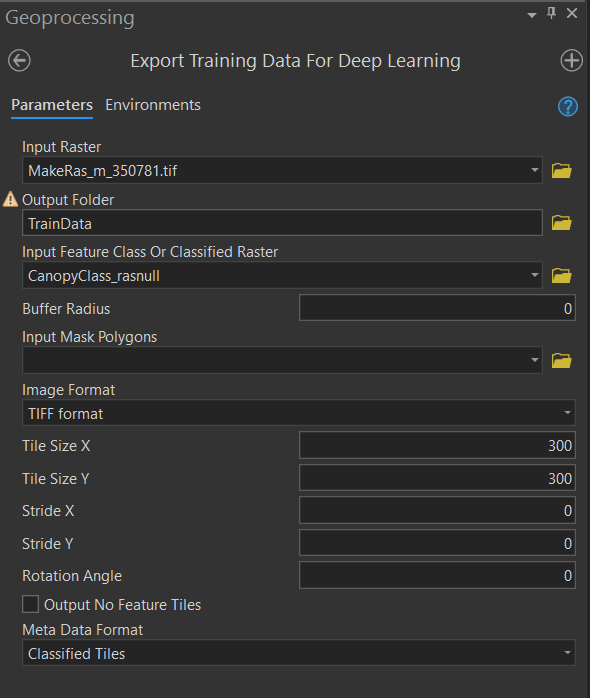Browse for Output Folder with folder icon

coord(562,223)
